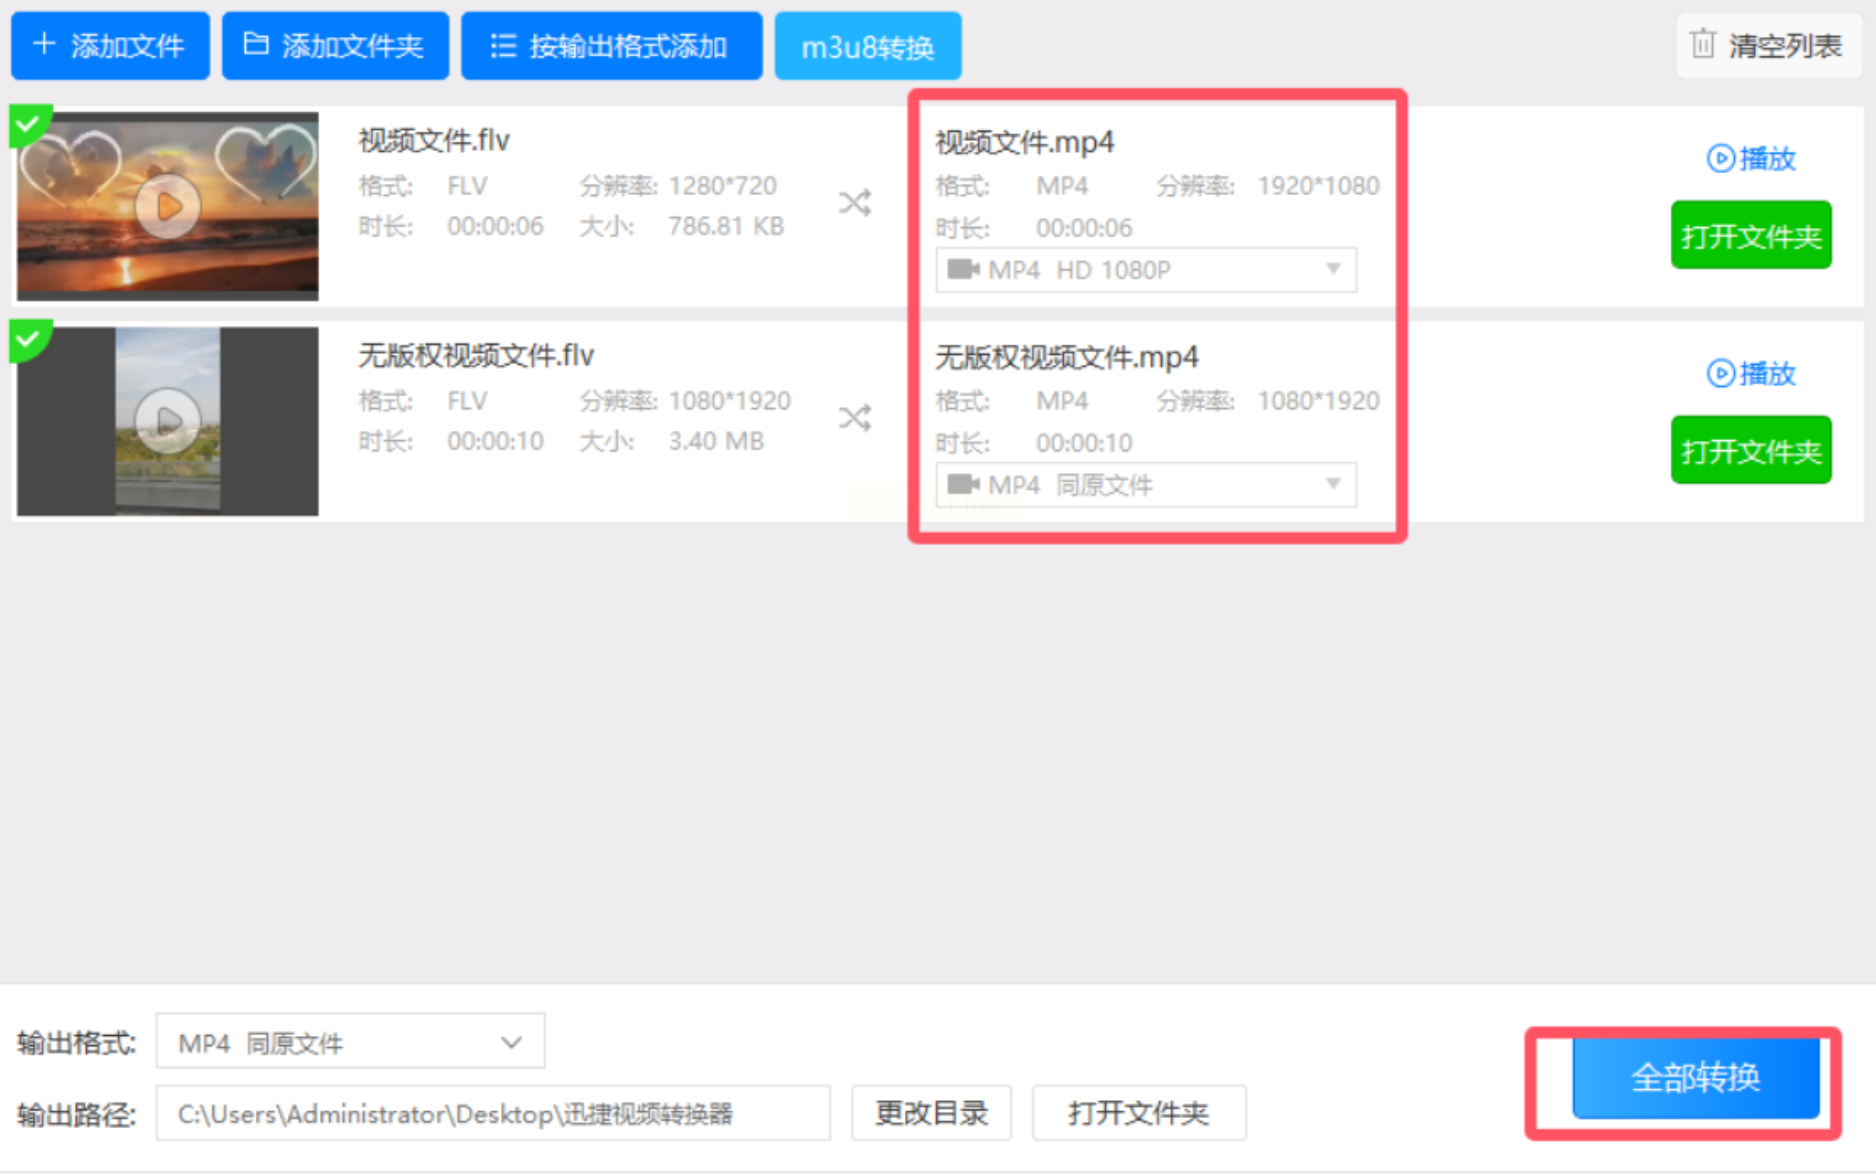Open the m3u8转换 tool
1876x1176 pixels.
[868, 46]
